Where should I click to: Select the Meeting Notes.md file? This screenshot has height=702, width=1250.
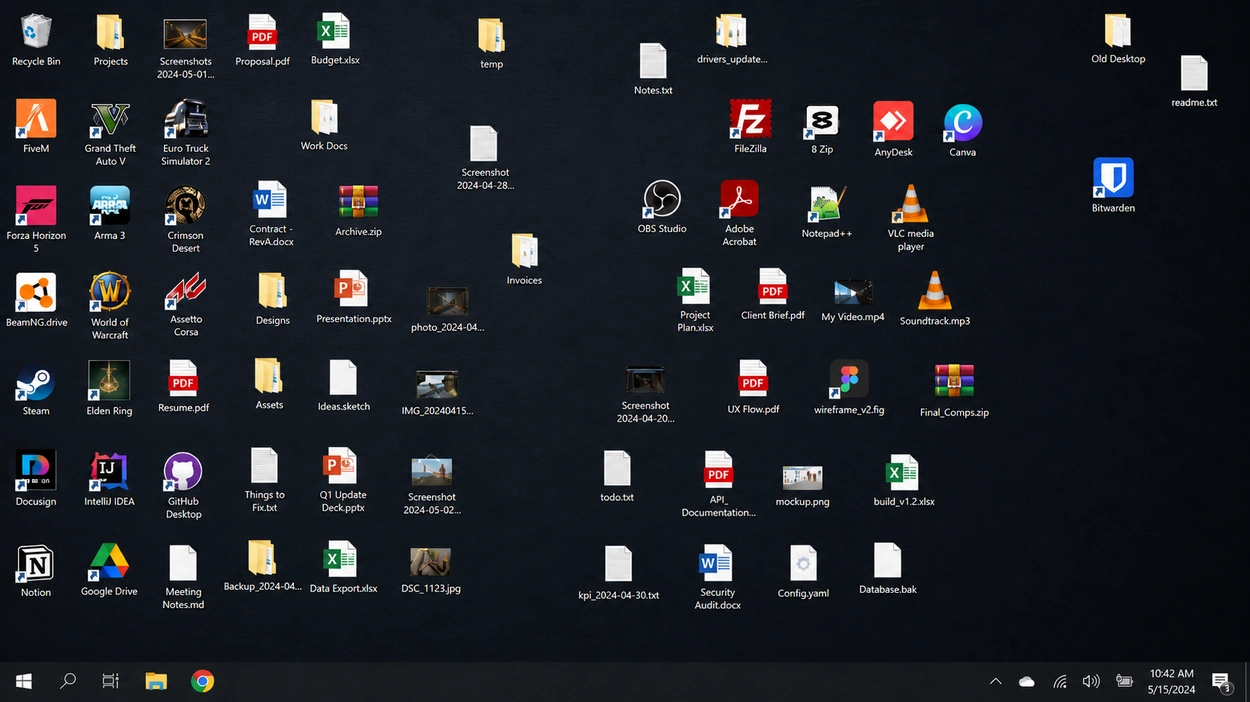pos(183,564)
